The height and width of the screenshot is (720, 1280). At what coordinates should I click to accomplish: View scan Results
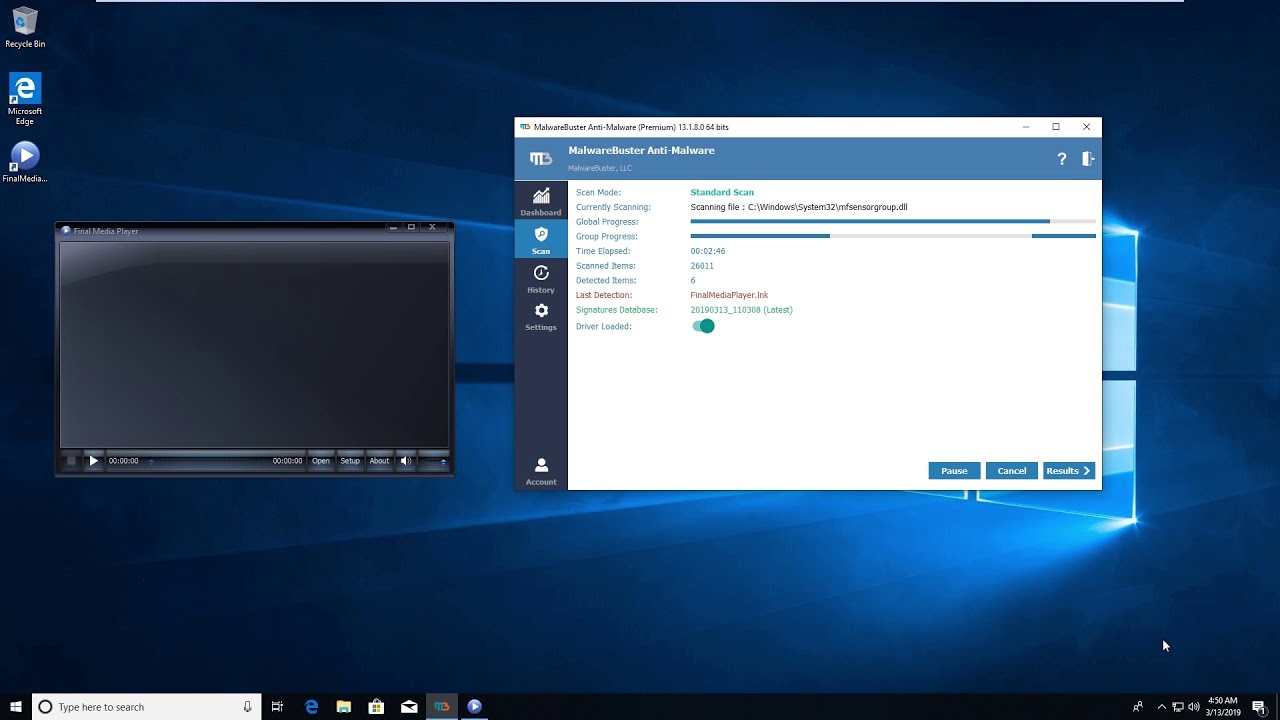(x=1069, y=471)
